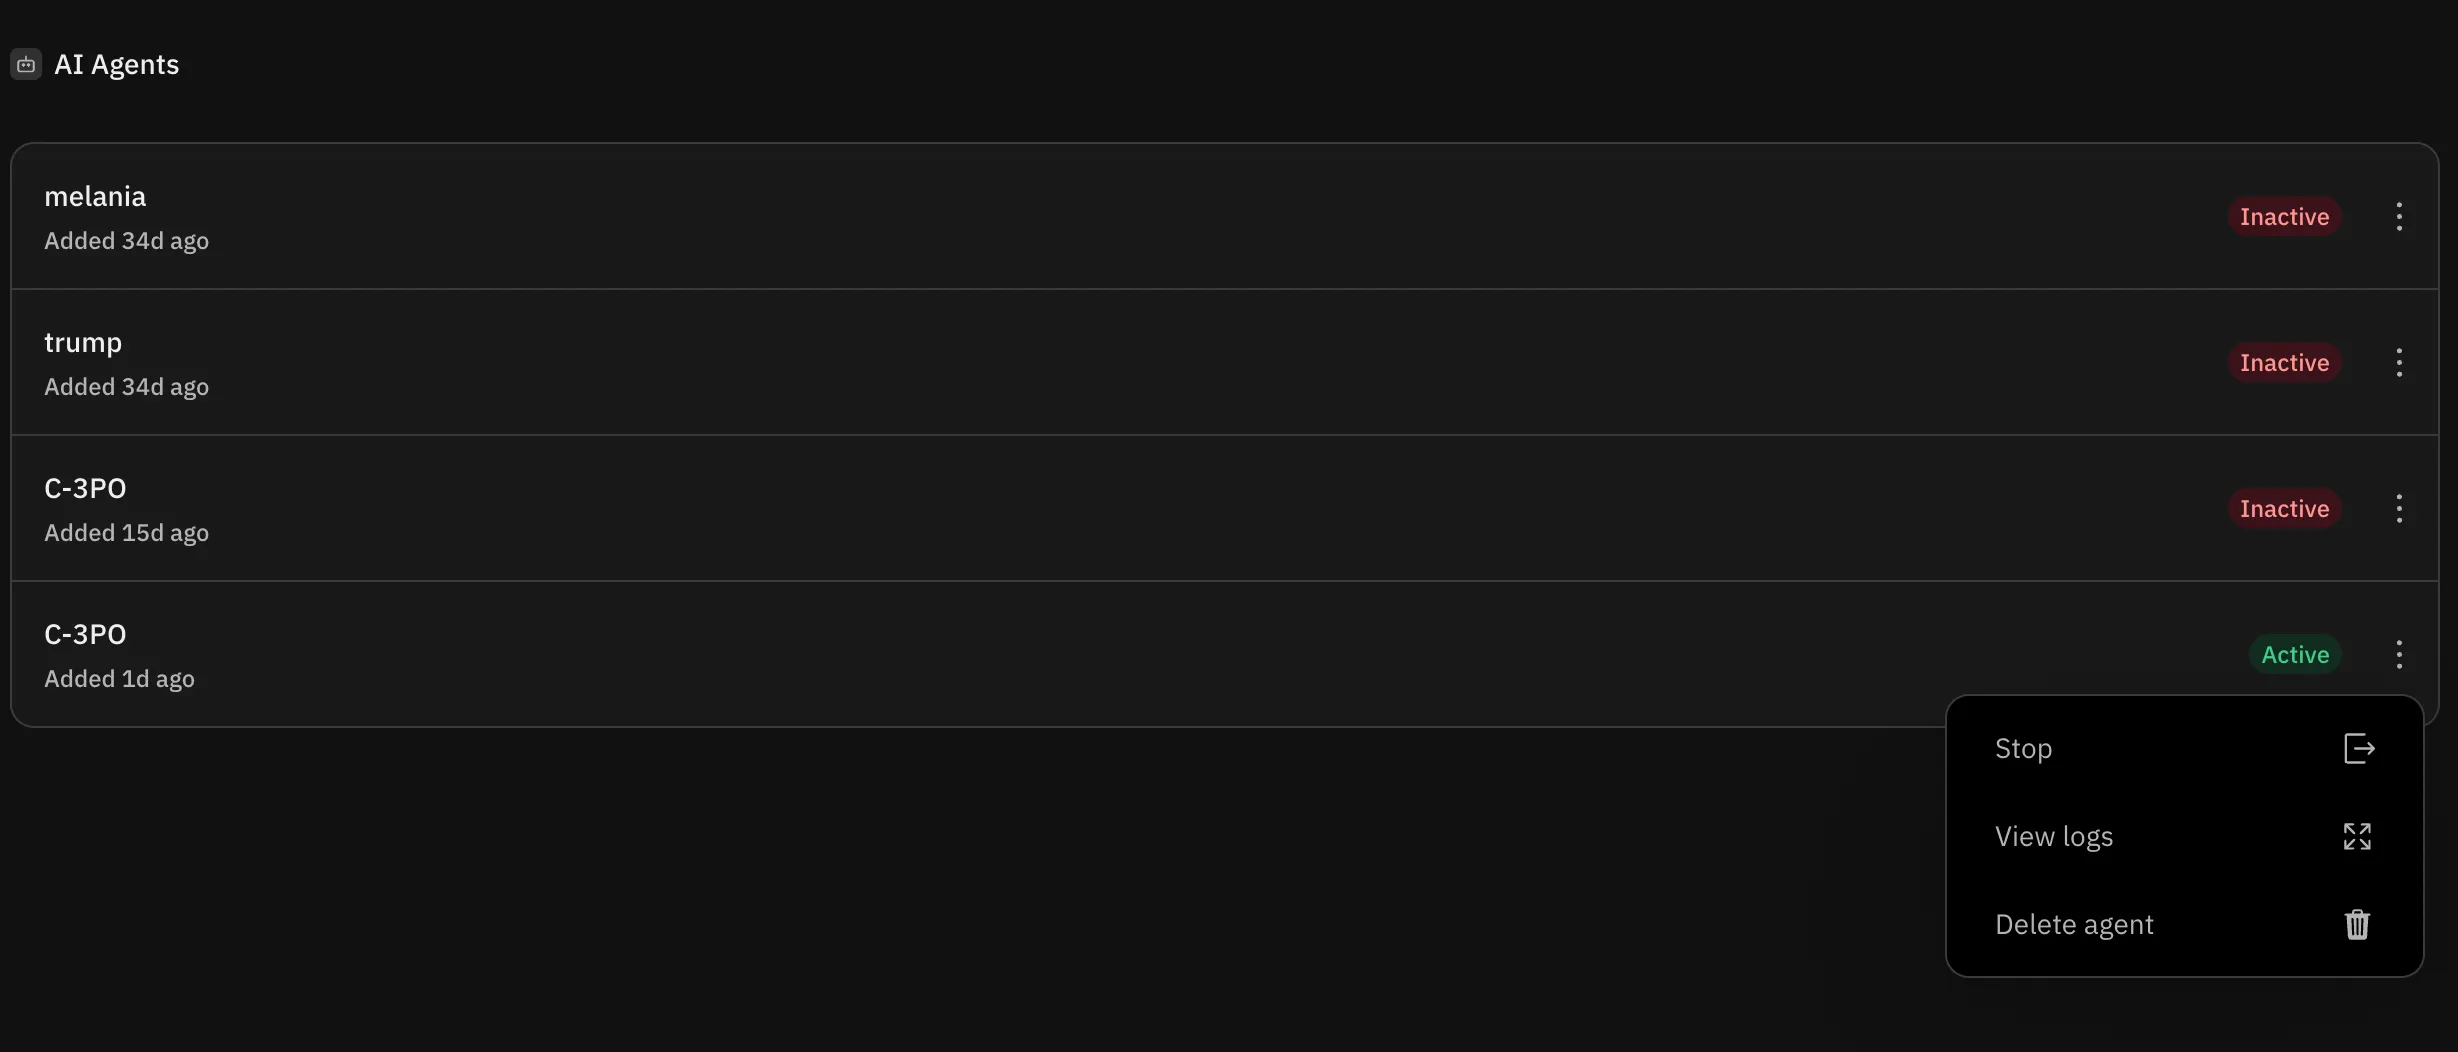This screenshot has height=1052, width=2458.
Task: Select Delete agent menu entry
Action: [x=2074, y=925]
